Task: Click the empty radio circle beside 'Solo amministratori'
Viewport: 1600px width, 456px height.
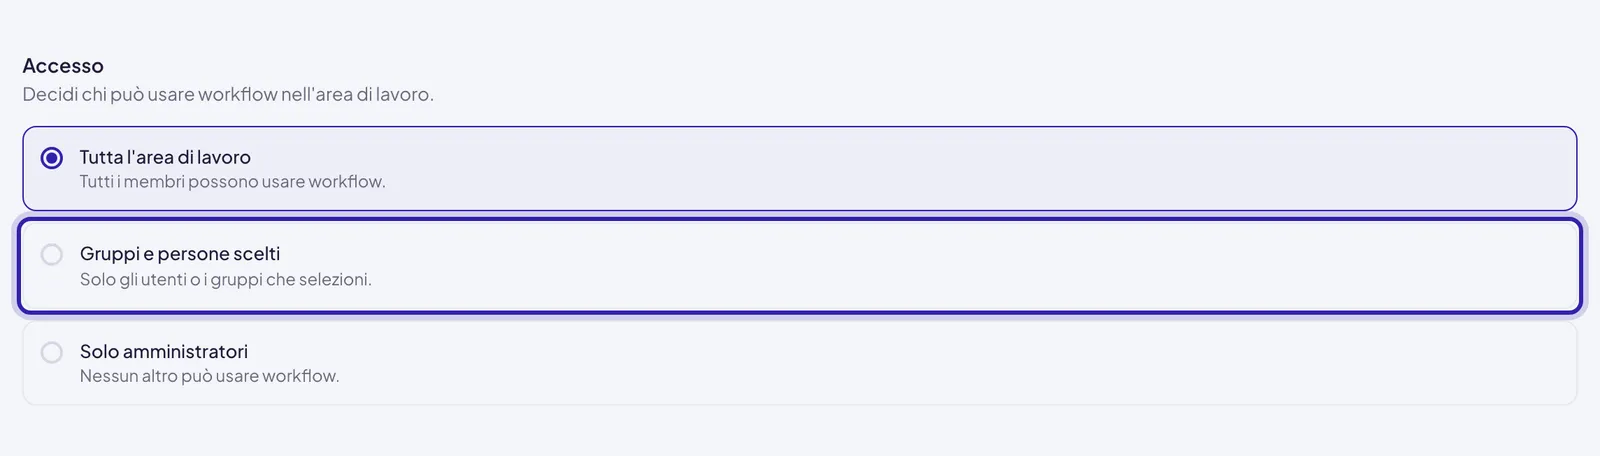Action: [x=52, y=352]
